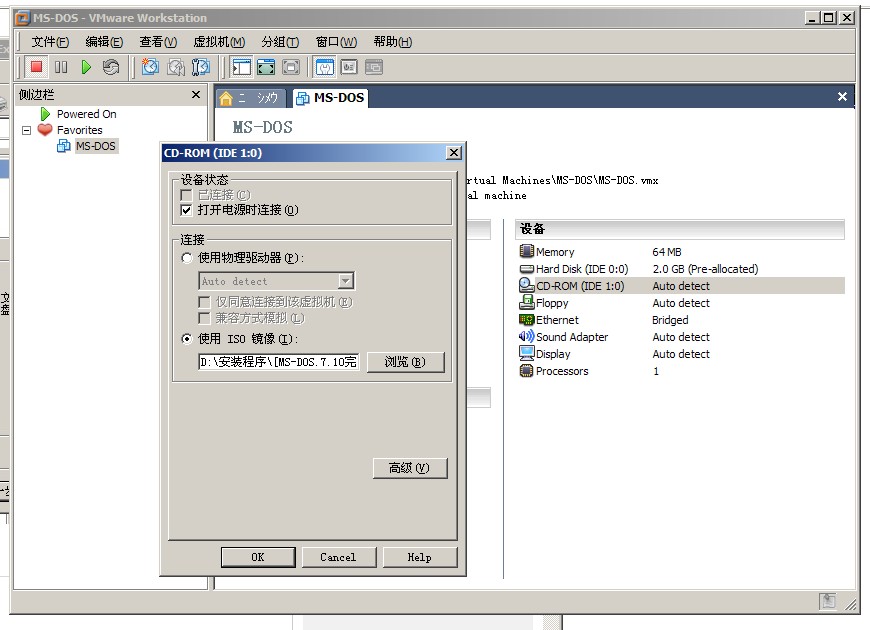Click the Display monitor icon
Screen dimensions: 870x630
click(526, 354)
